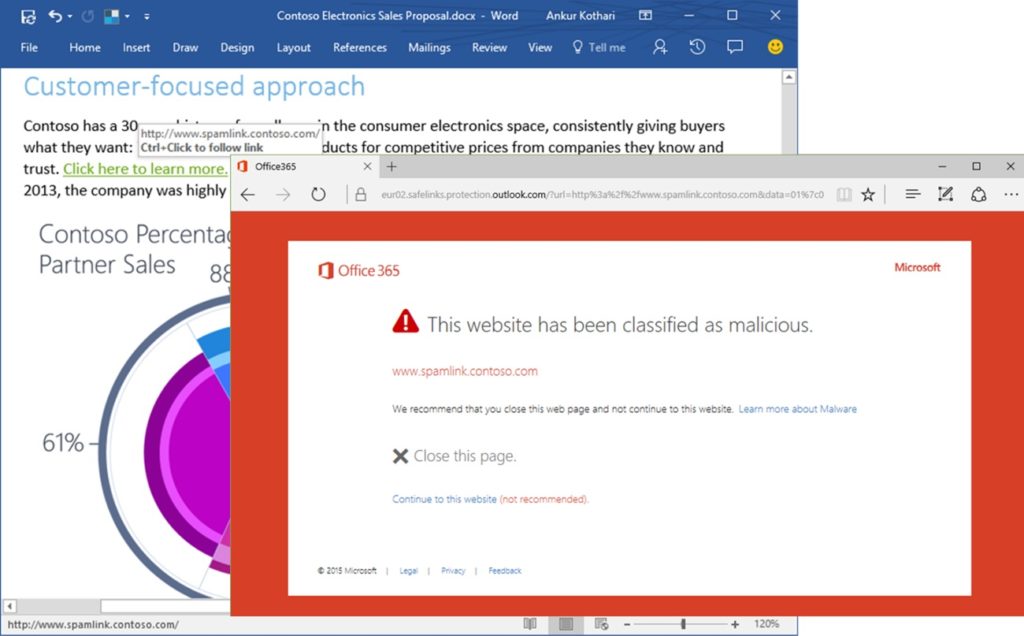Add page to favorites with star icon
The height and width of the screenshot is (636, 1024).
(868, 194)
